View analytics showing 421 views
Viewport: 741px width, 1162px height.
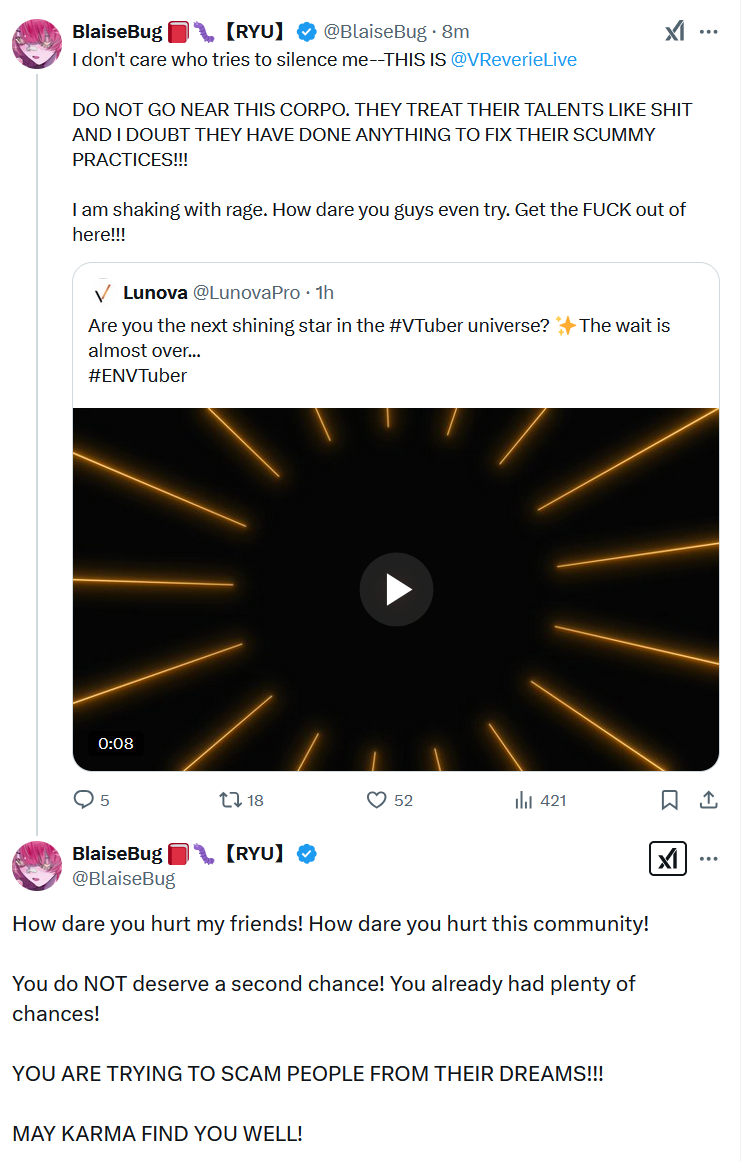[523, 800]
